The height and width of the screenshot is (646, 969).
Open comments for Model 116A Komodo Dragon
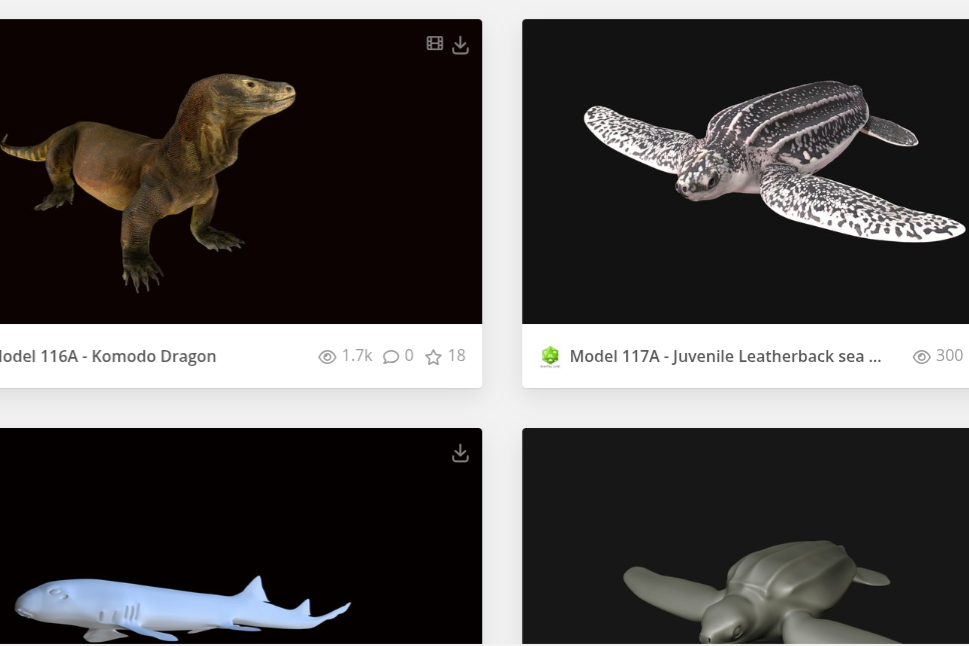pos(391,357)
